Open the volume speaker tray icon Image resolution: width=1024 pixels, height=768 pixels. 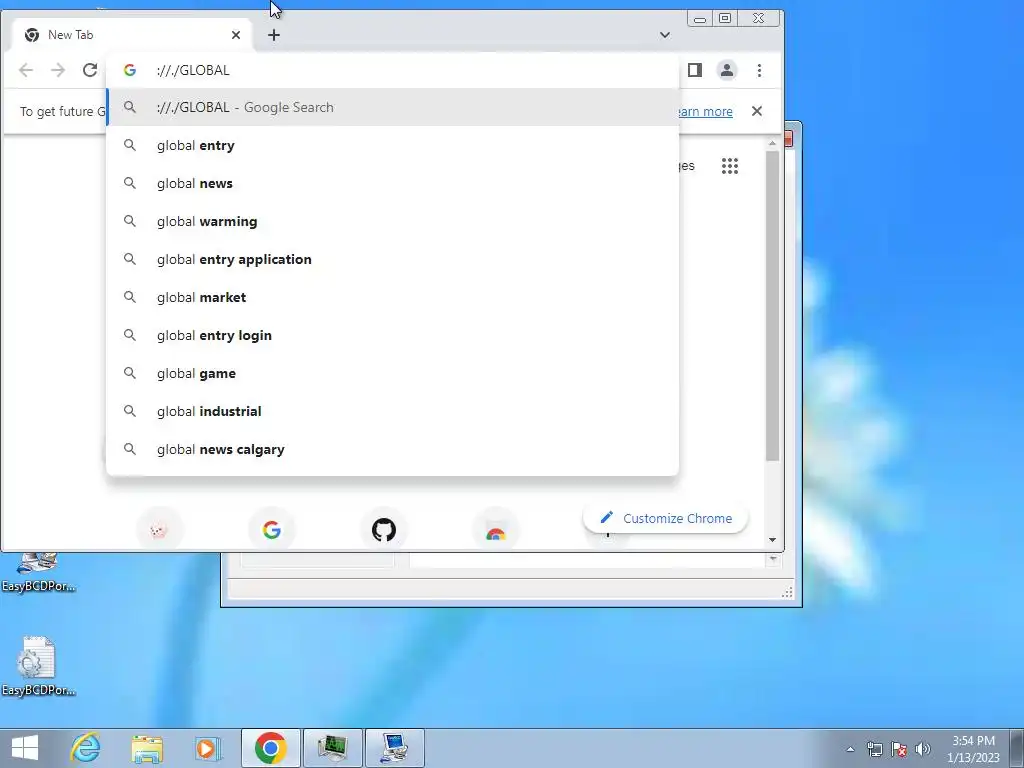(x=923, y=749)
